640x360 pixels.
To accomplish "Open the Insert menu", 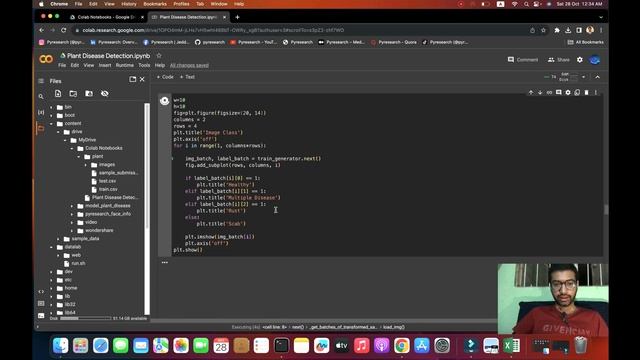I will [x=105, y=65].
